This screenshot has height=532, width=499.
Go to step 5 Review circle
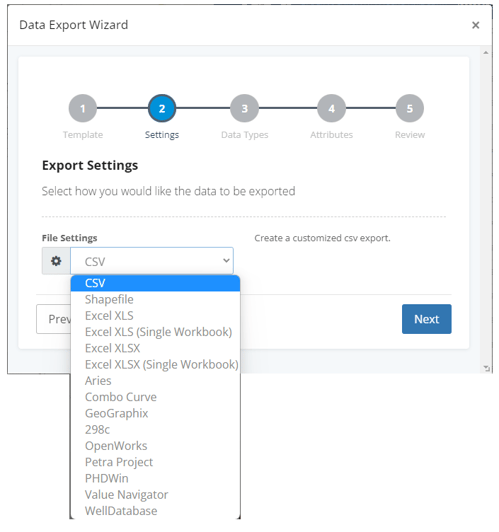pos(410,109)
